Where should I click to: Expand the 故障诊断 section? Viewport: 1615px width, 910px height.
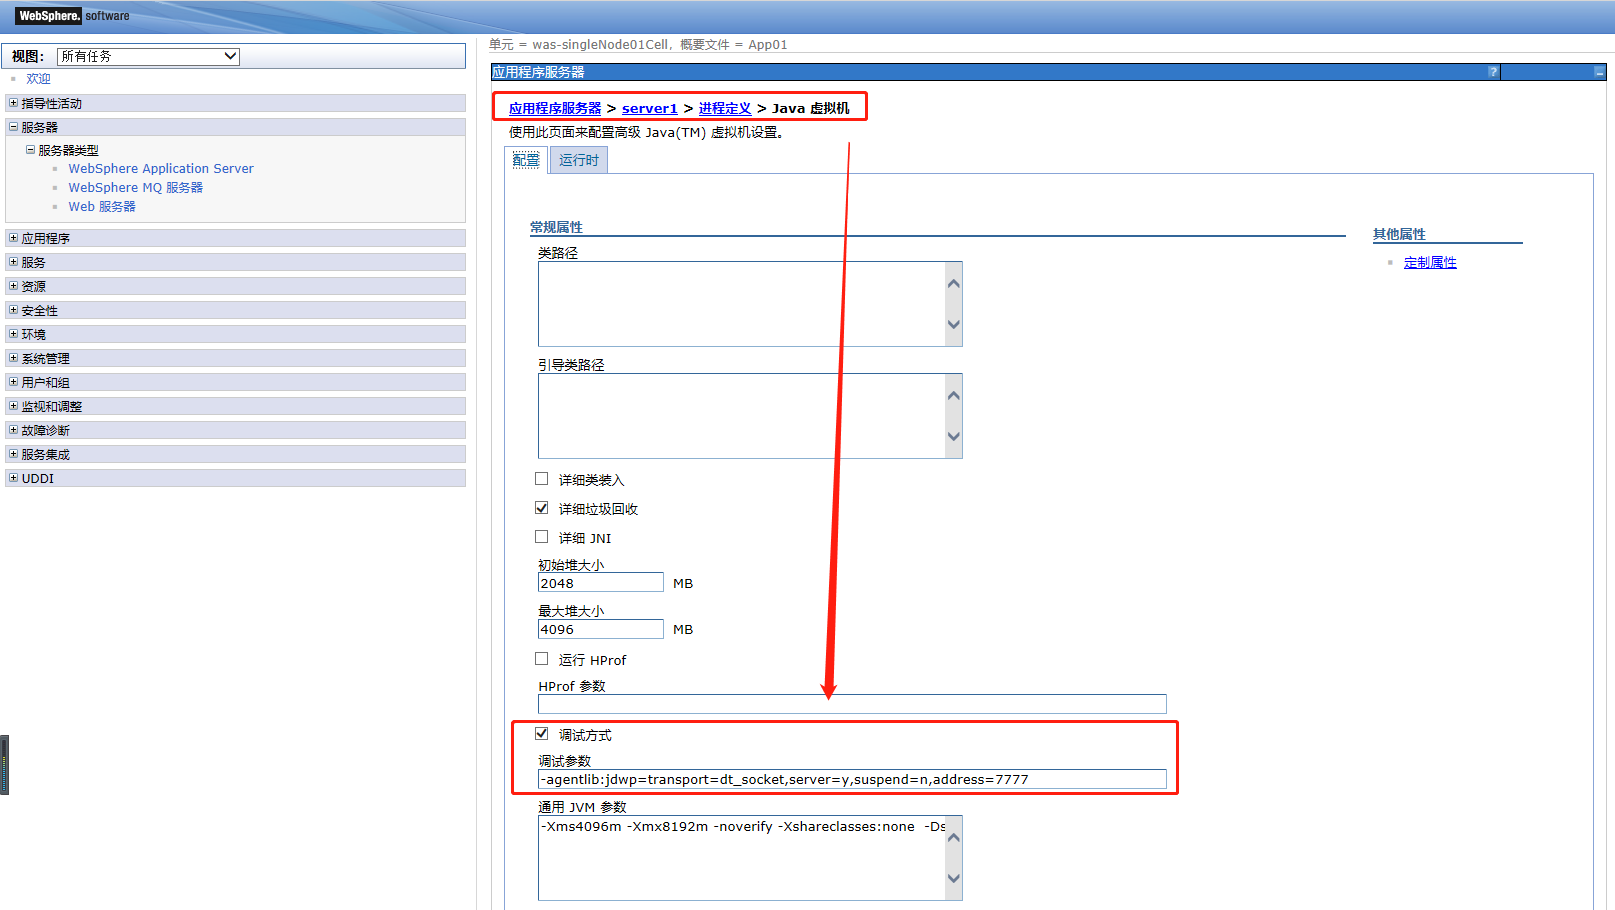click(13, 430)
